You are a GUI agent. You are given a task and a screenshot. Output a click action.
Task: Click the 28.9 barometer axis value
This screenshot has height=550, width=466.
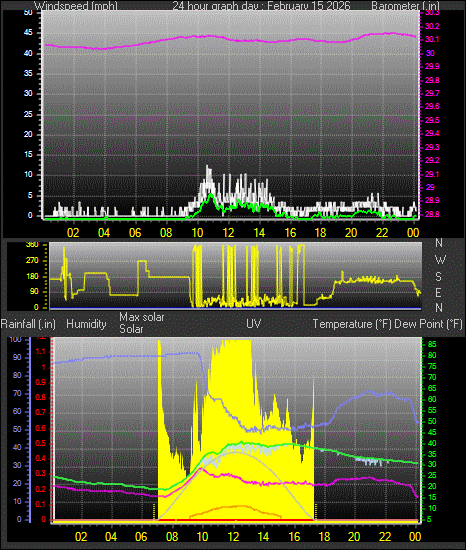pyautogui.click(x=432, y=200)
